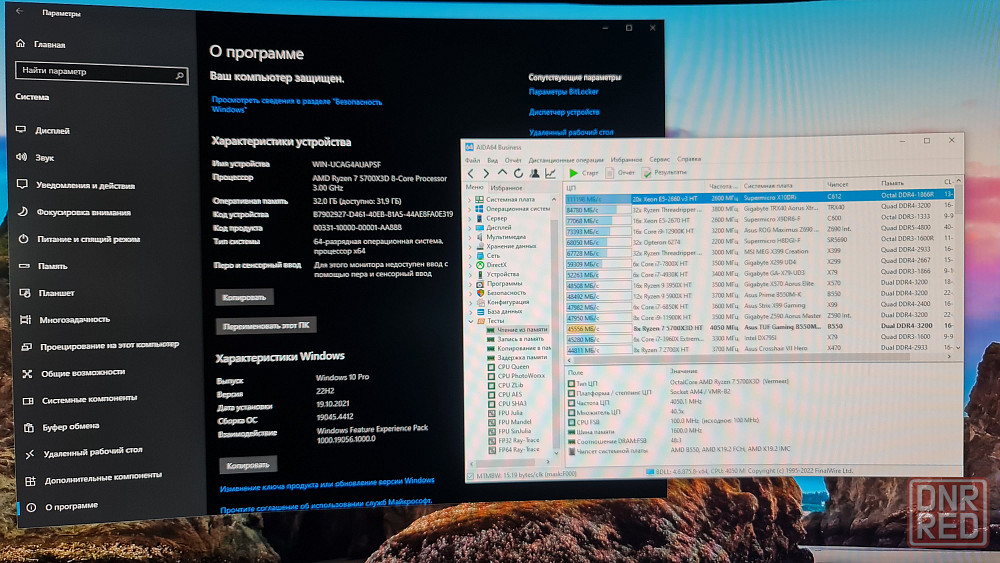Click Копировать under device characteristics
Image resolution: width=1000 pixels, height=563 pixels.
(244, 297)
